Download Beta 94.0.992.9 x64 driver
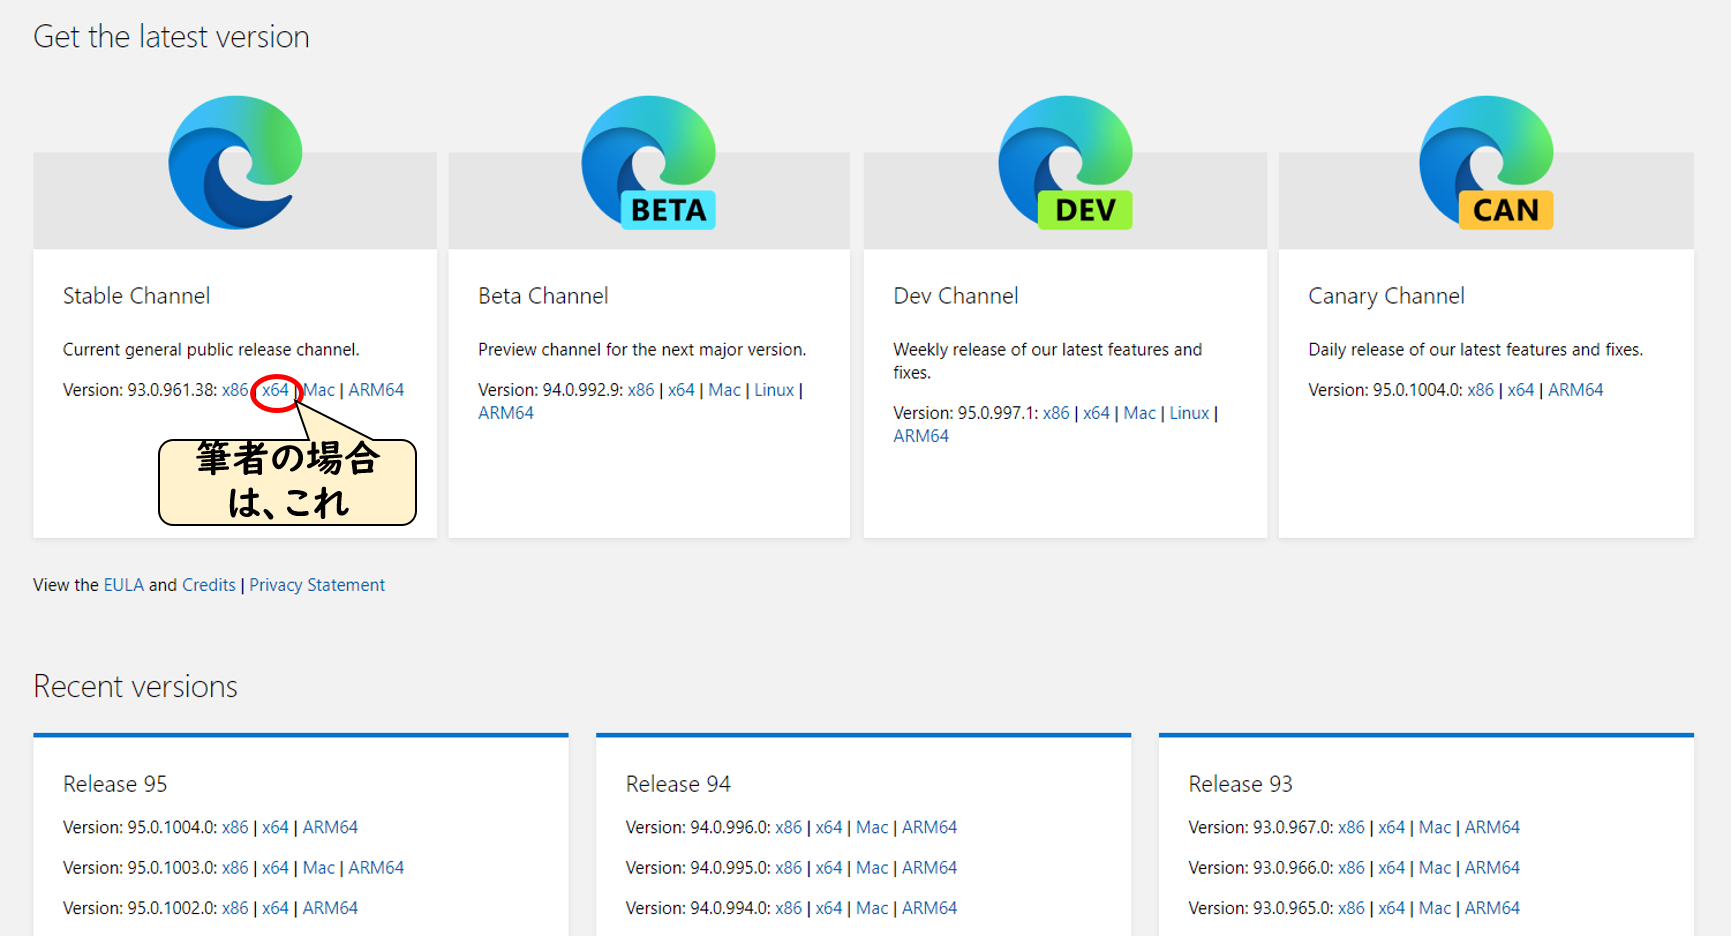 click(681, 390)
